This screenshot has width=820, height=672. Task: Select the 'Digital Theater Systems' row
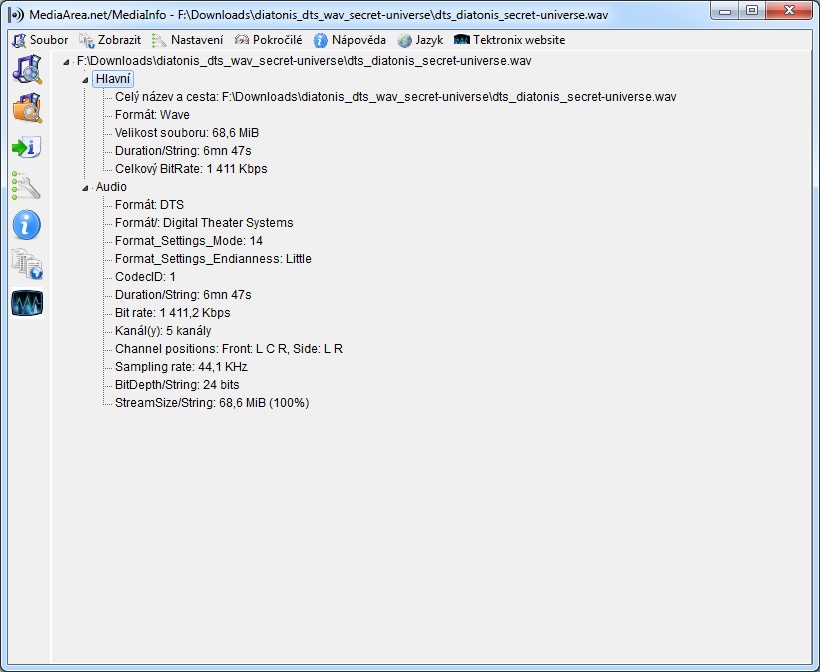point(204,223)
